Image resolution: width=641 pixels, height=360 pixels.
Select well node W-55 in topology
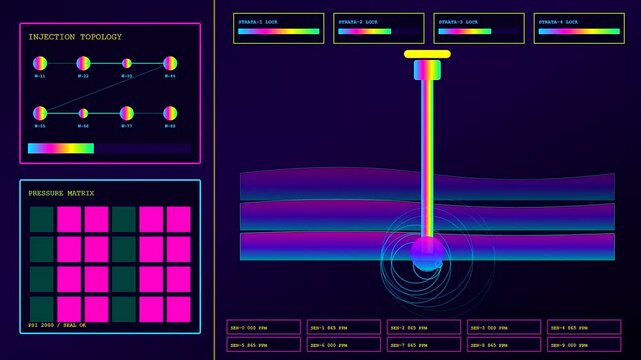tap(40, 113)
